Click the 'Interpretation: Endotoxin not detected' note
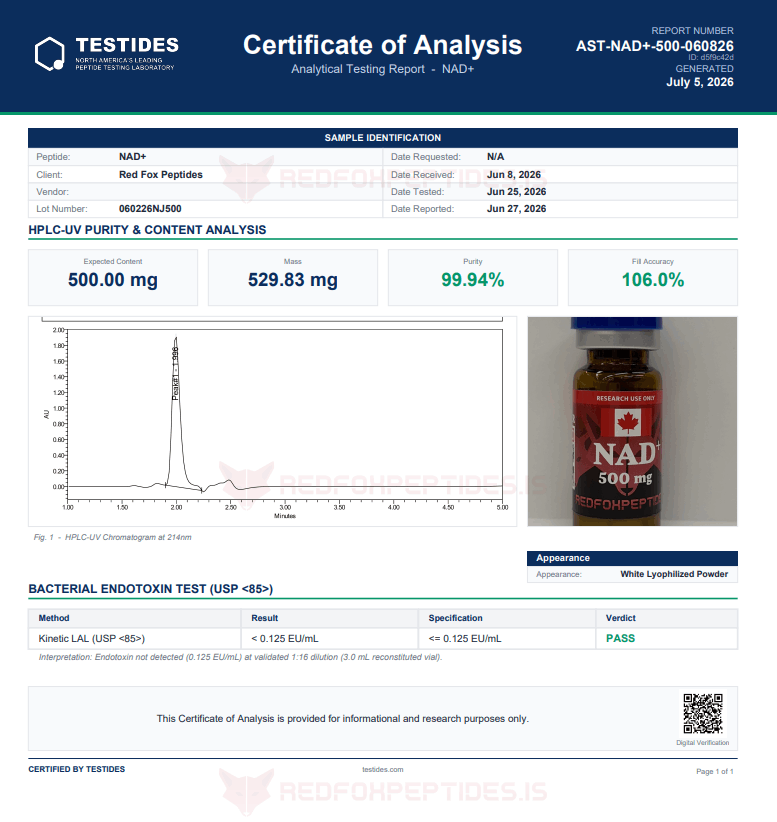 coord(240,657)
